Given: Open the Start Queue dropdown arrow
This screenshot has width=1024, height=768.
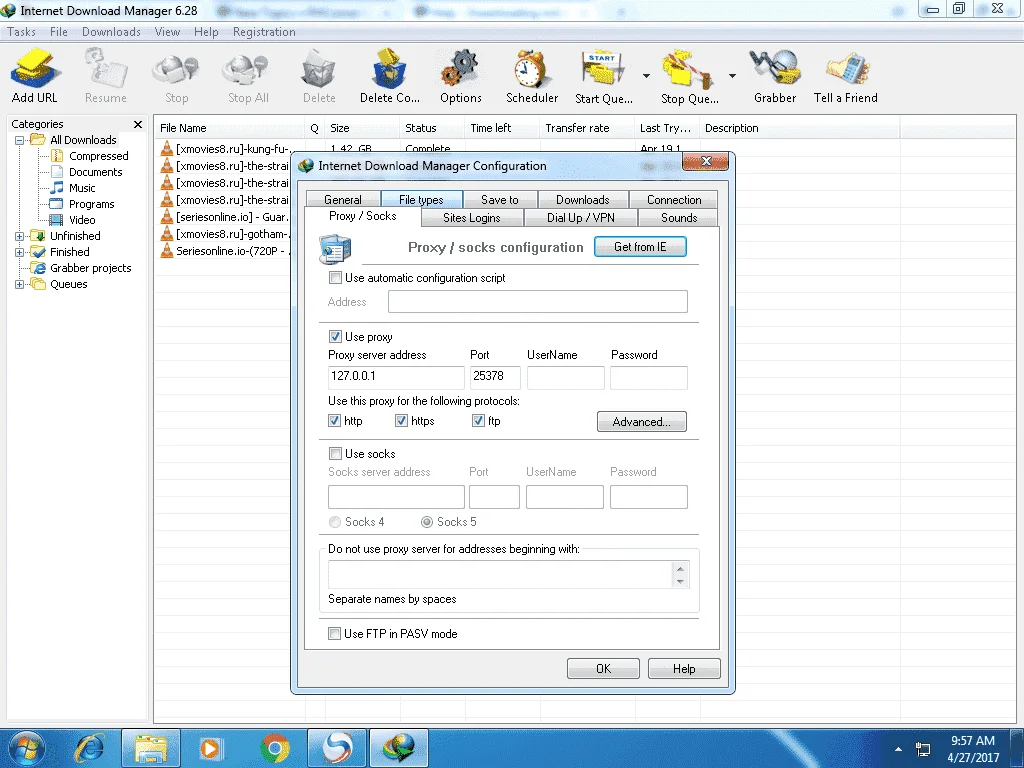Looking at the screenshot, I should (x=646, y=76).
